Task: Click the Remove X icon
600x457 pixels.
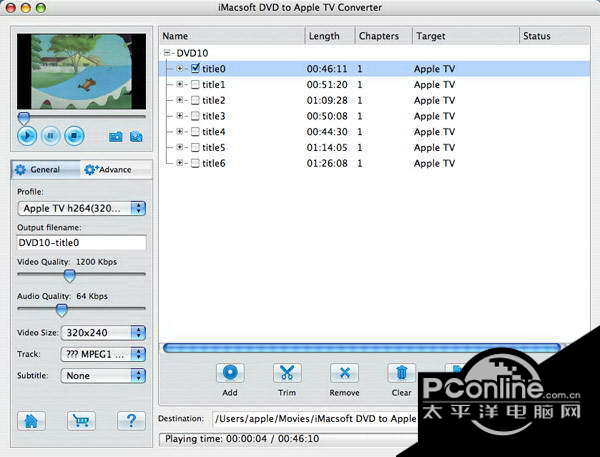Action: [x=344, y=373]
